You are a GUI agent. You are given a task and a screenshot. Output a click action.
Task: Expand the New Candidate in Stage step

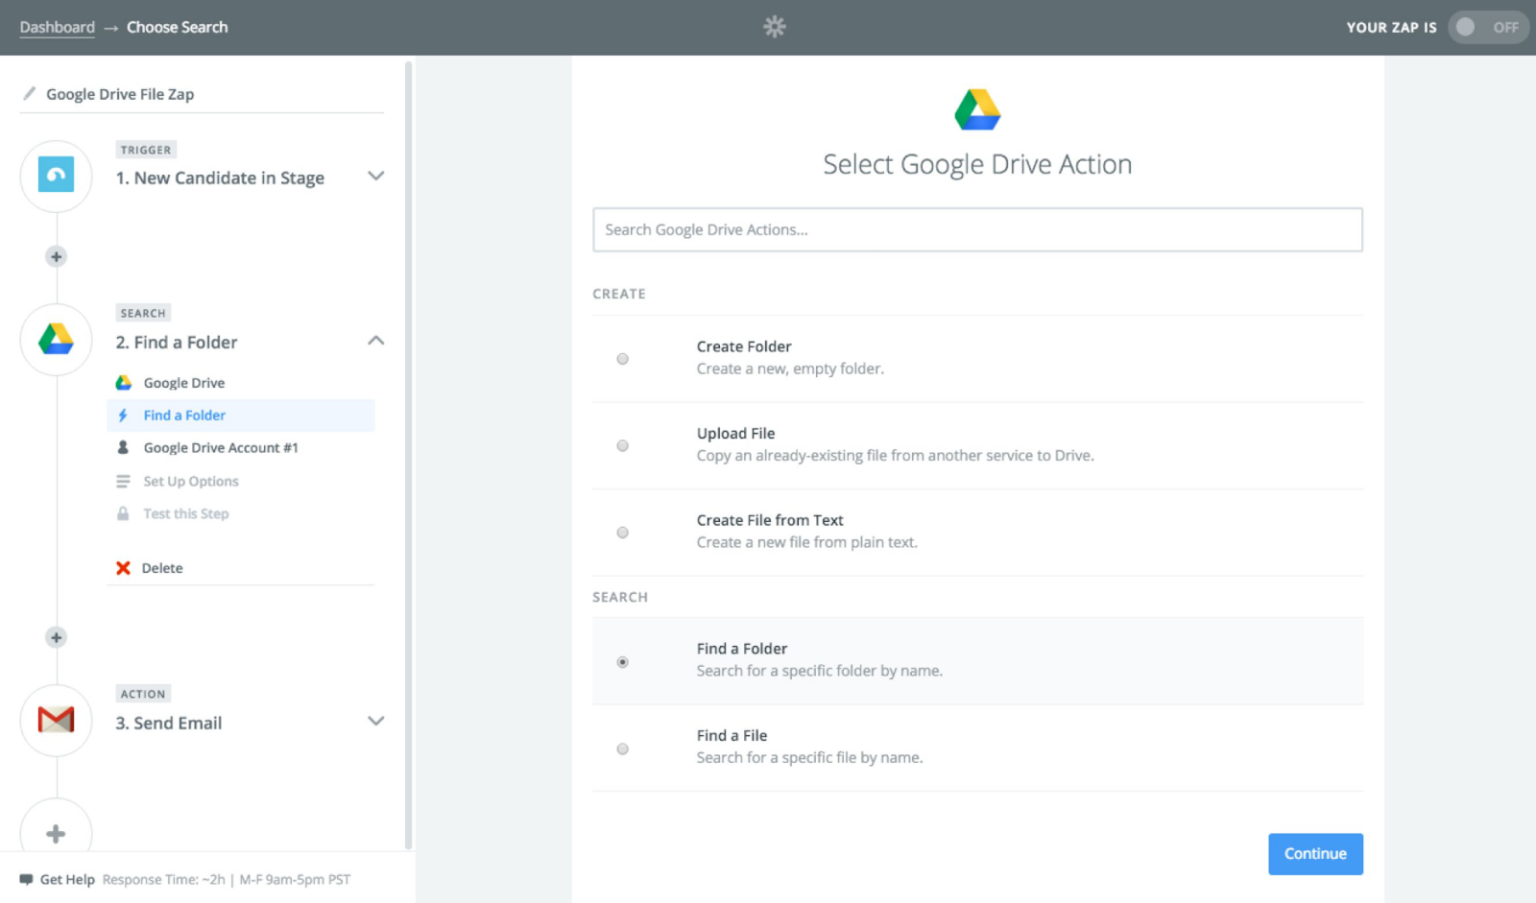tap(376, 176)
